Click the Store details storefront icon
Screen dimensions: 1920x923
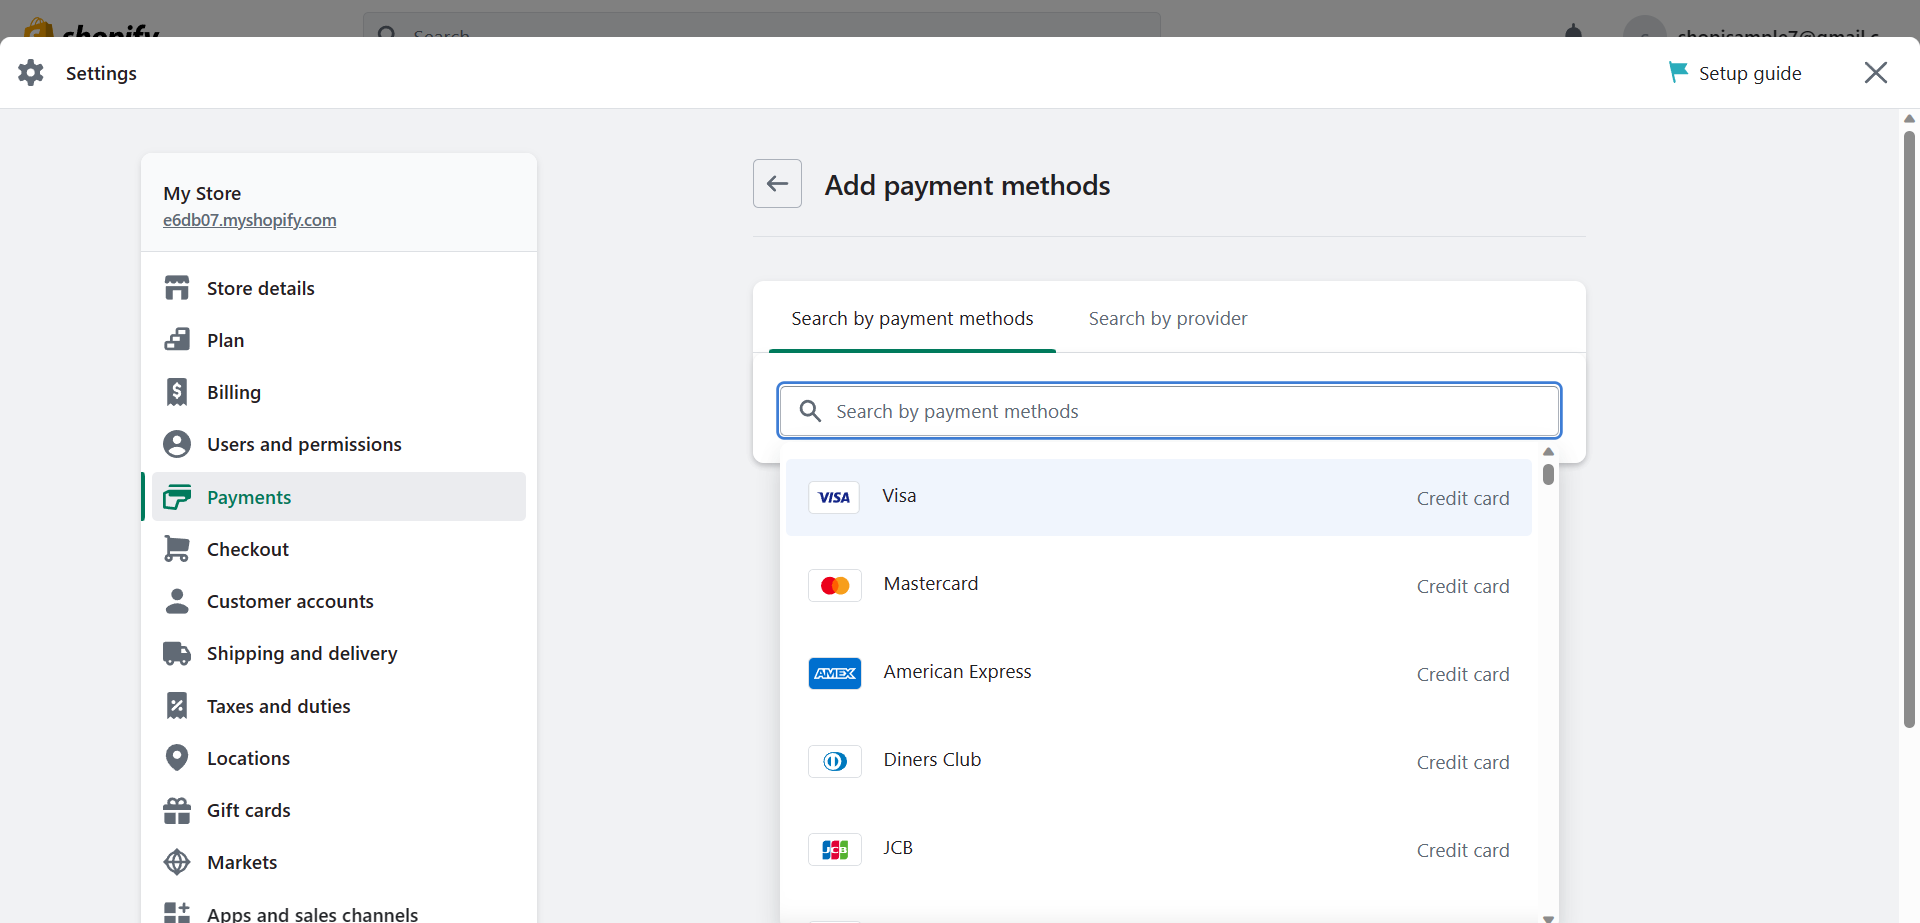pos(177,288)
